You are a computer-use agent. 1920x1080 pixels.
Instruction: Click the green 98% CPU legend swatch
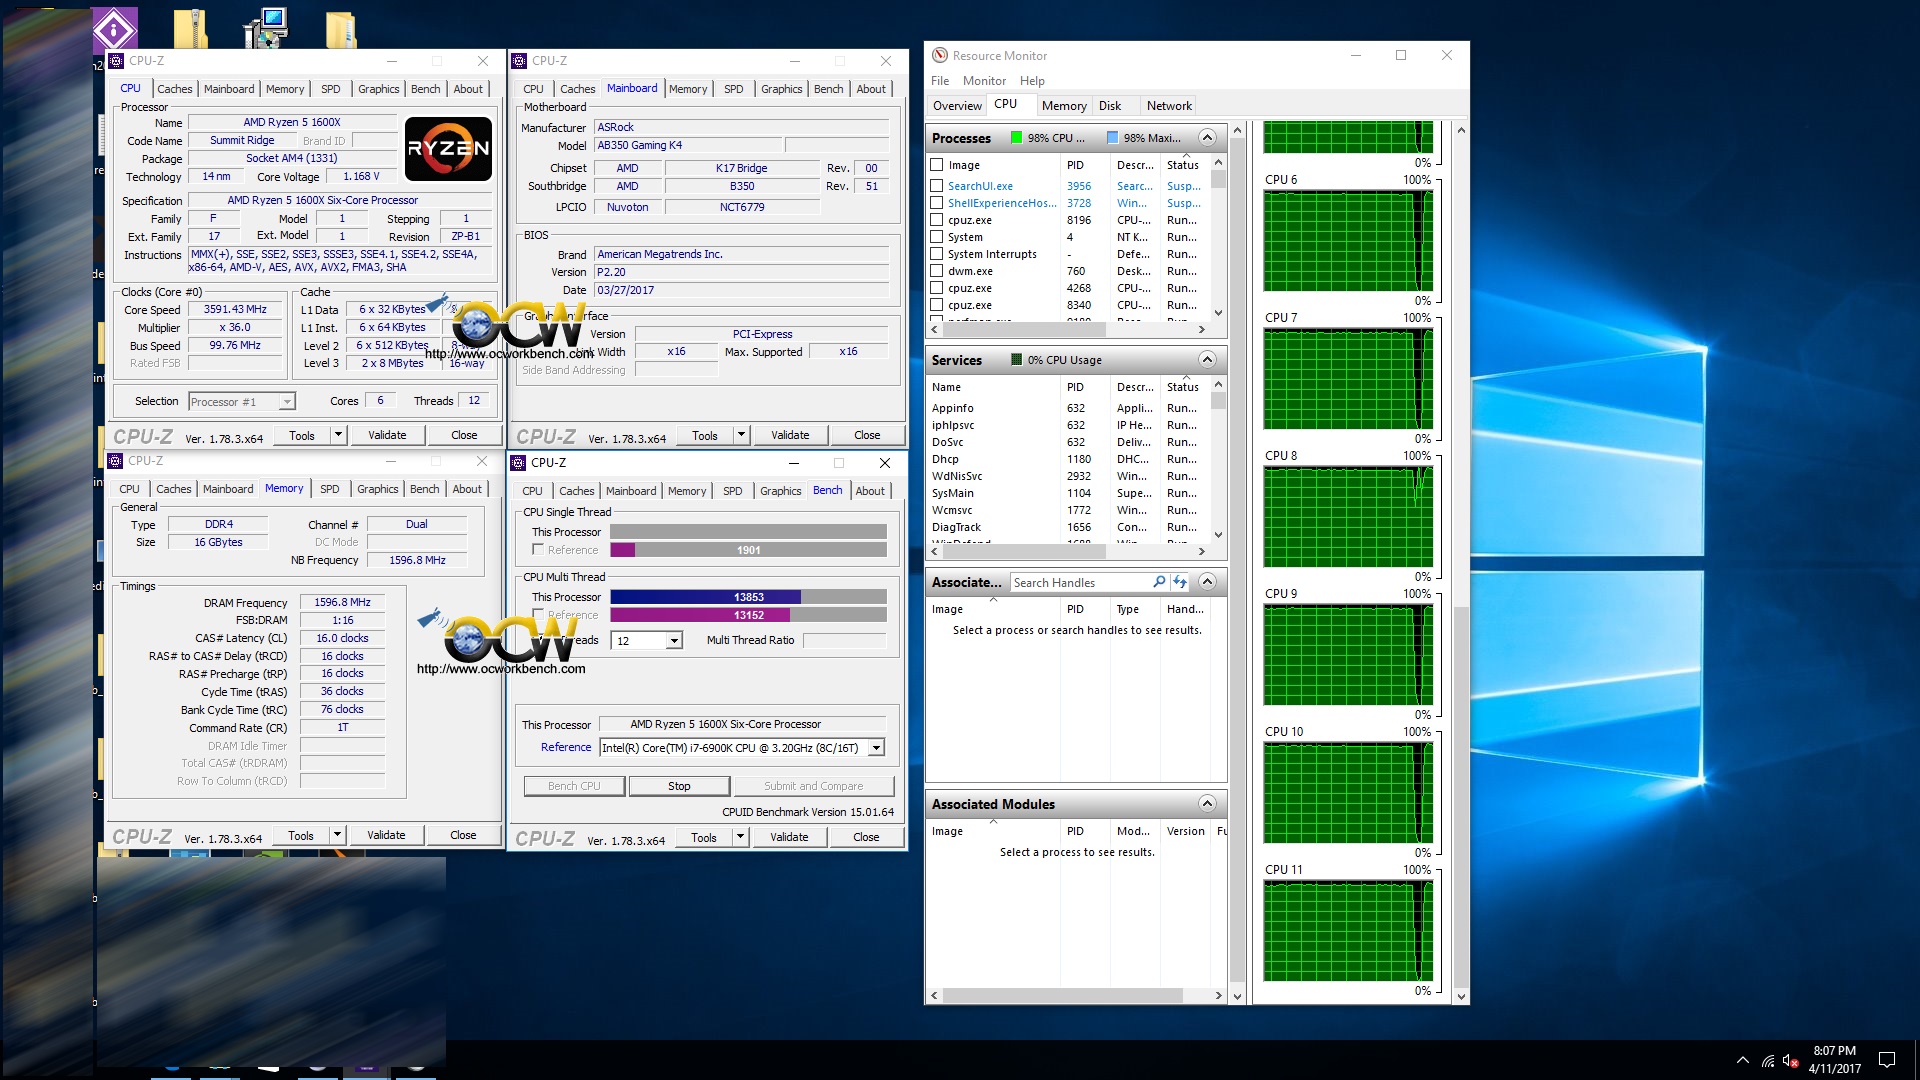(x=1017, y=138)
